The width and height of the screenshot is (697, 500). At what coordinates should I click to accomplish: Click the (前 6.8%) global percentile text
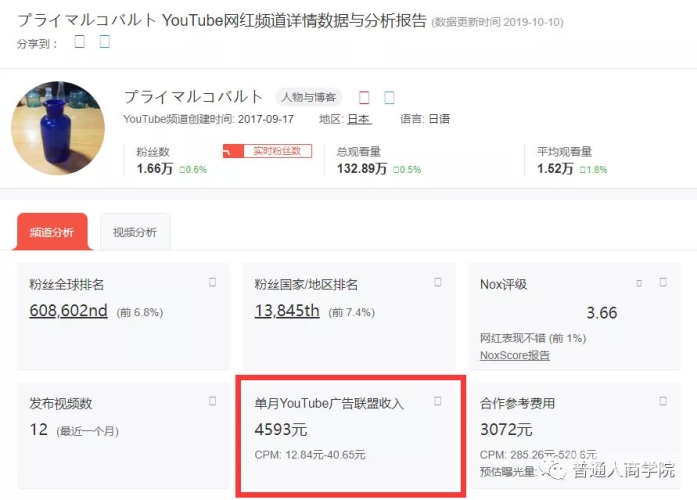pyautogui.click(x=140, y=312)
